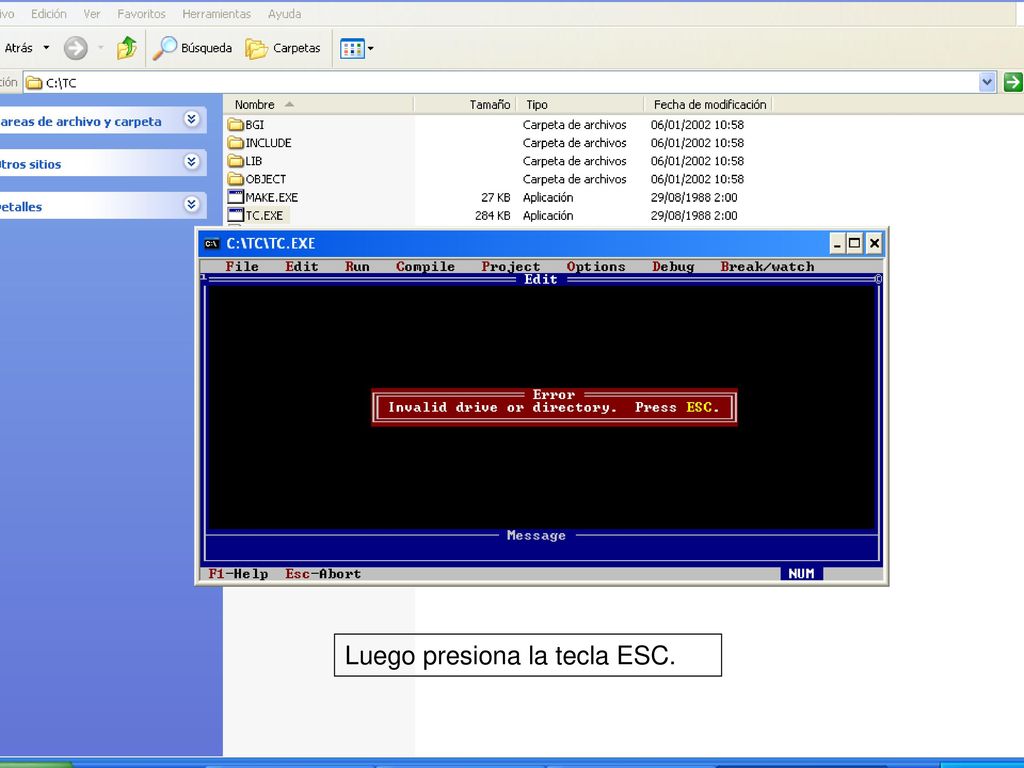Screen dimensions: 1024x768
Task: Minimize the C:\TC\TC.EXE console window
Action: 837,244
